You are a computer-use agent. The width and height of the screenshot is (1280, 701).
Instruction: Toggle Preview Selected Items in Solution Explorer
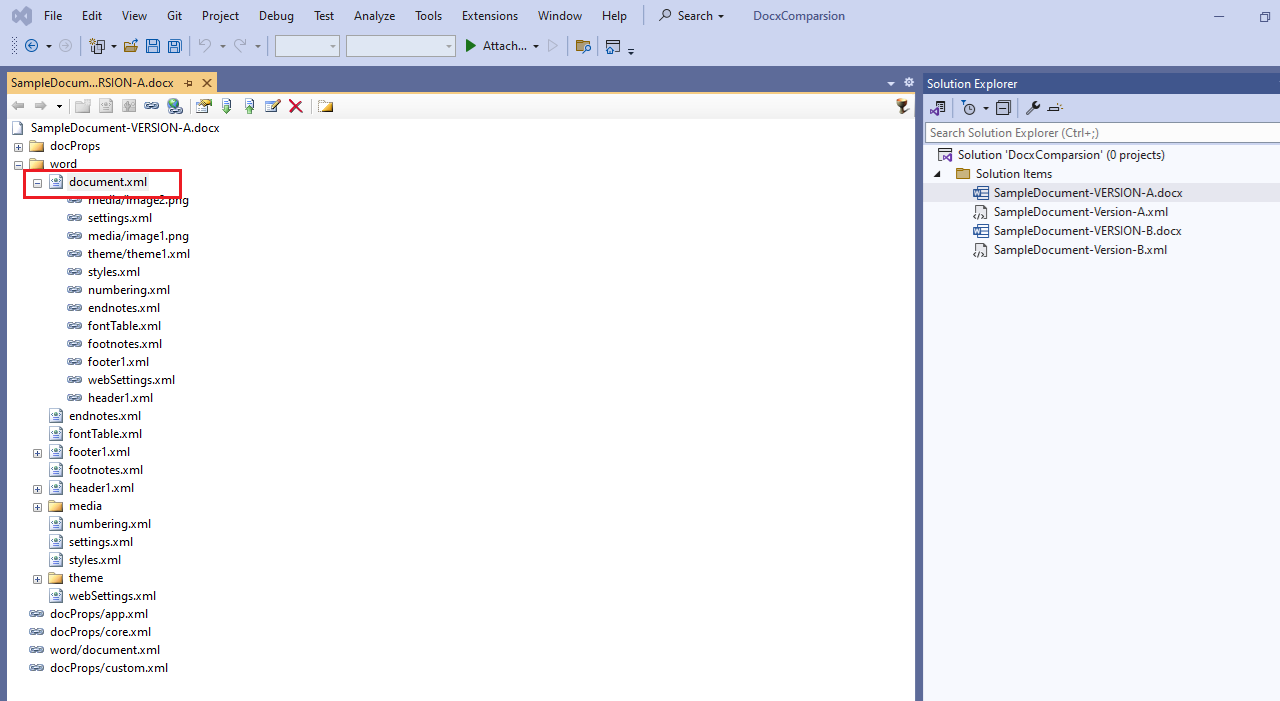[1054, 107]
